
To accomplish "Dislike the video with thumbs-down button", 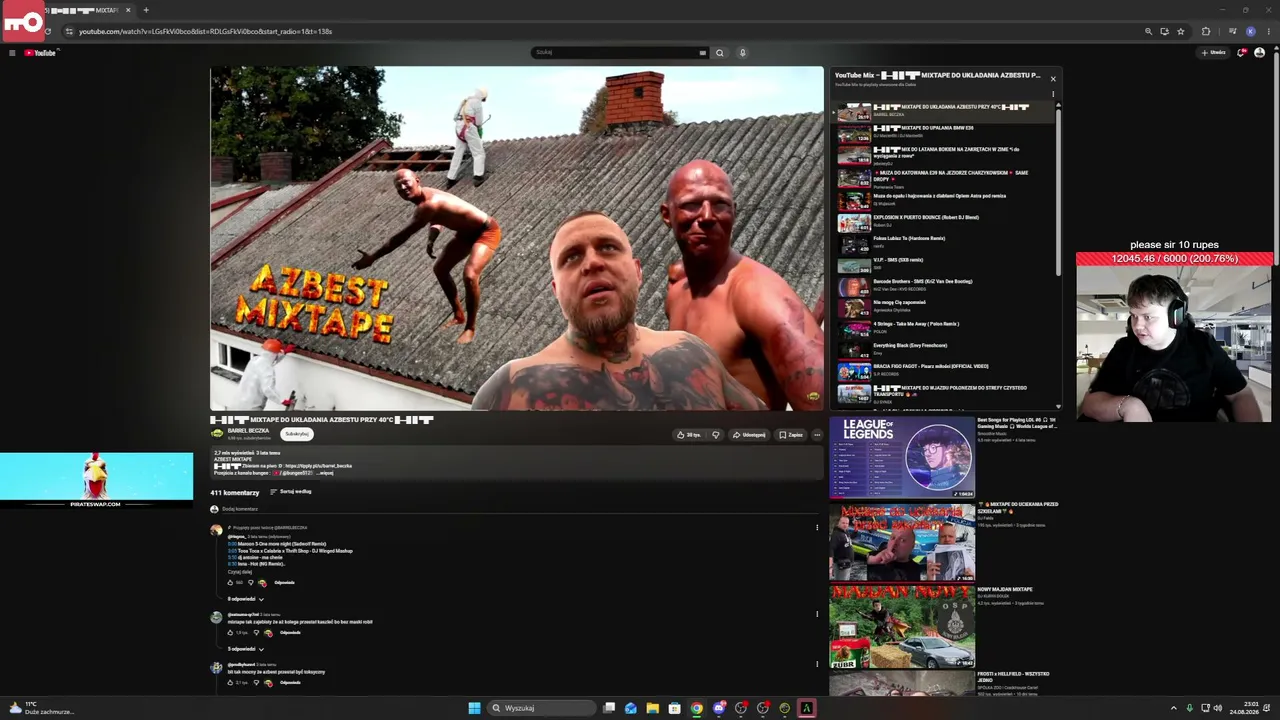I will (x=715, y=435).
